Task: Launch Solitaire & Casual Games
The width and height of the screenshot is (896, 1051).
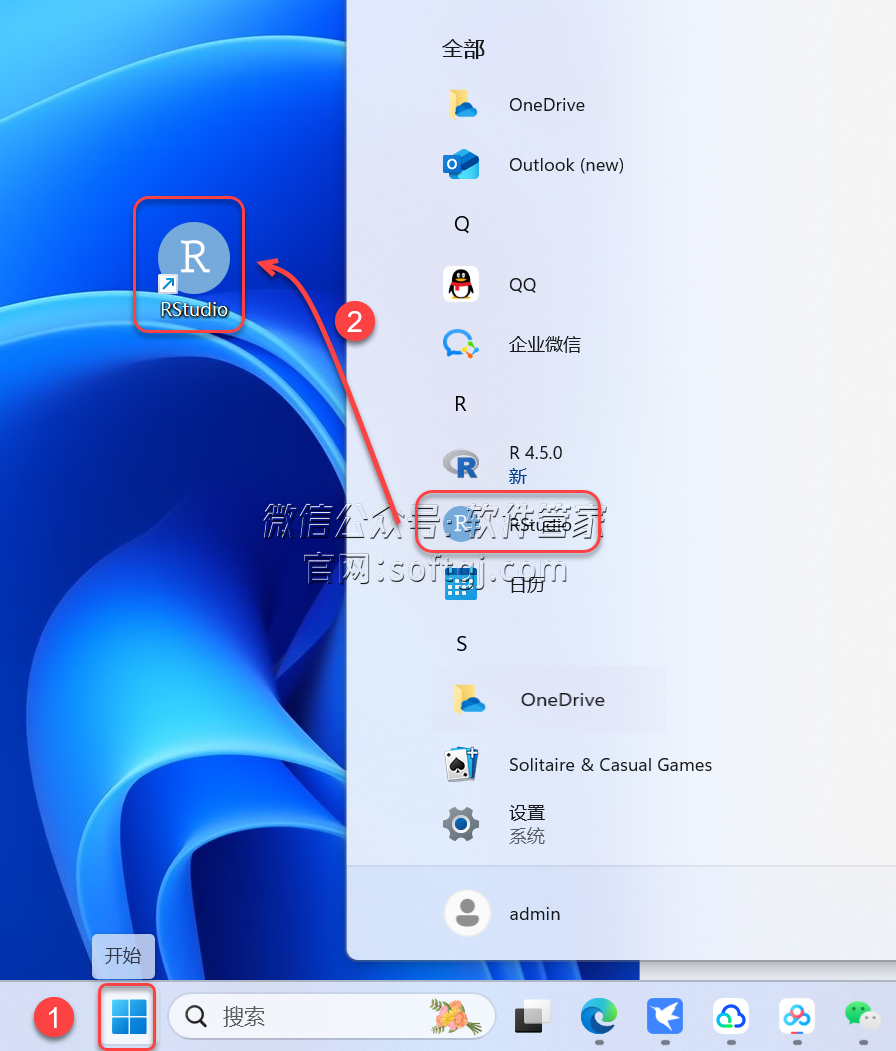Action: [x=576, y=764]
